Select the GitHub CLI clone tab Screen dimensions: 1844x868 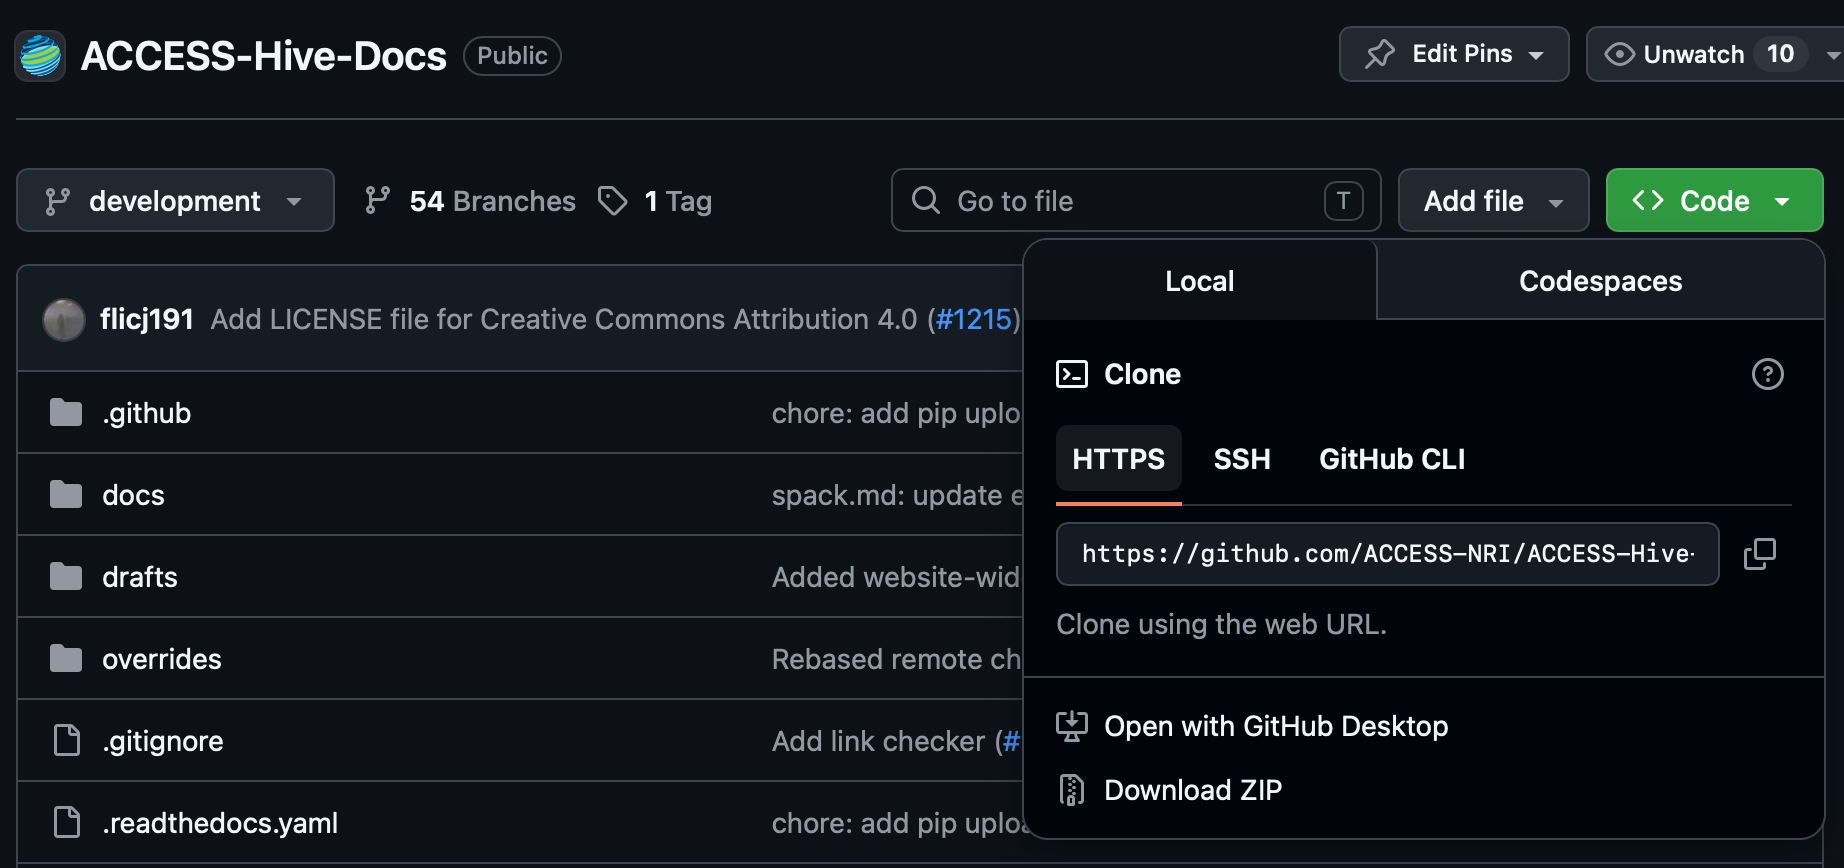point(1392,459)
